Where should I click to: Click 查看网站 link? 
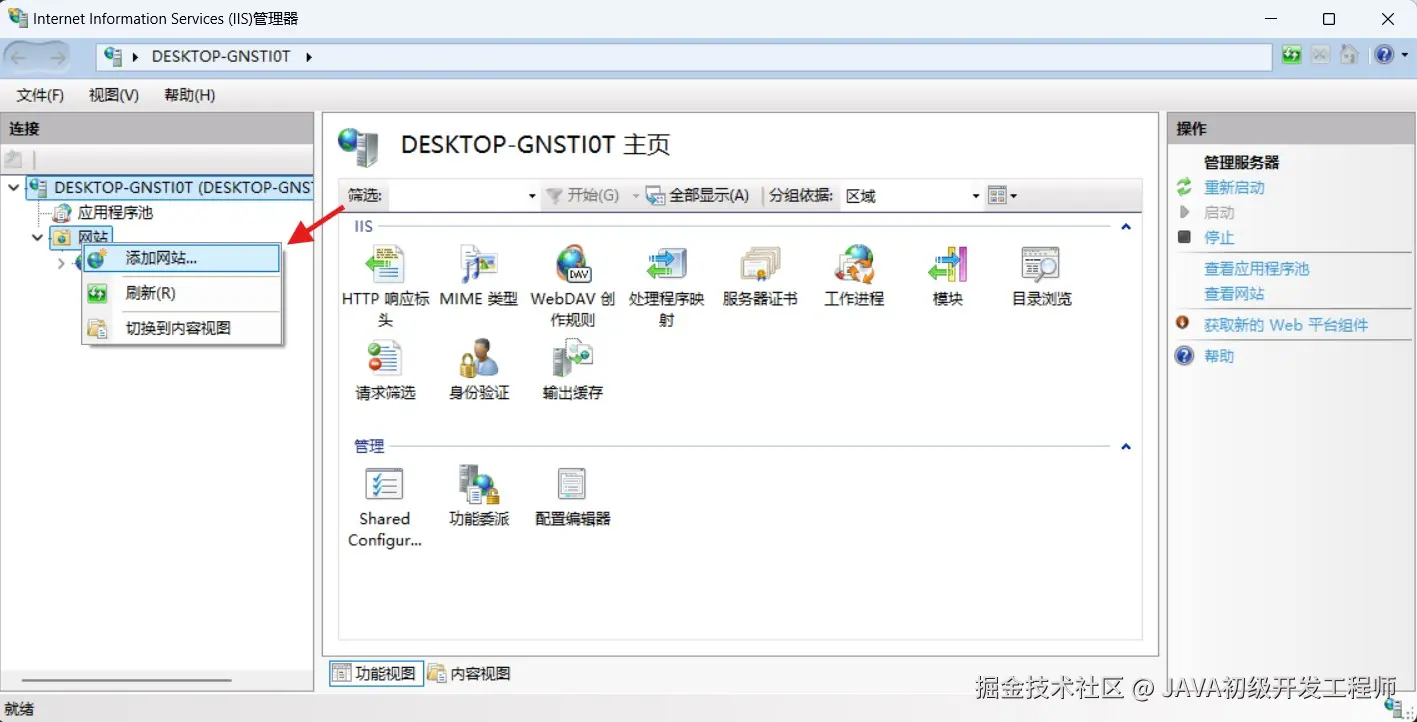click(1234, 294)
